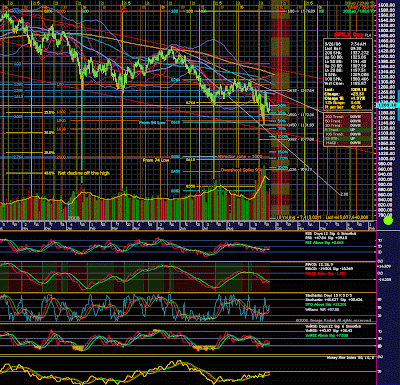The width and height of the screenshot is (400, 385).
Task: Select the 'Net decline off the high' annotation
Action: coord(84,173)
